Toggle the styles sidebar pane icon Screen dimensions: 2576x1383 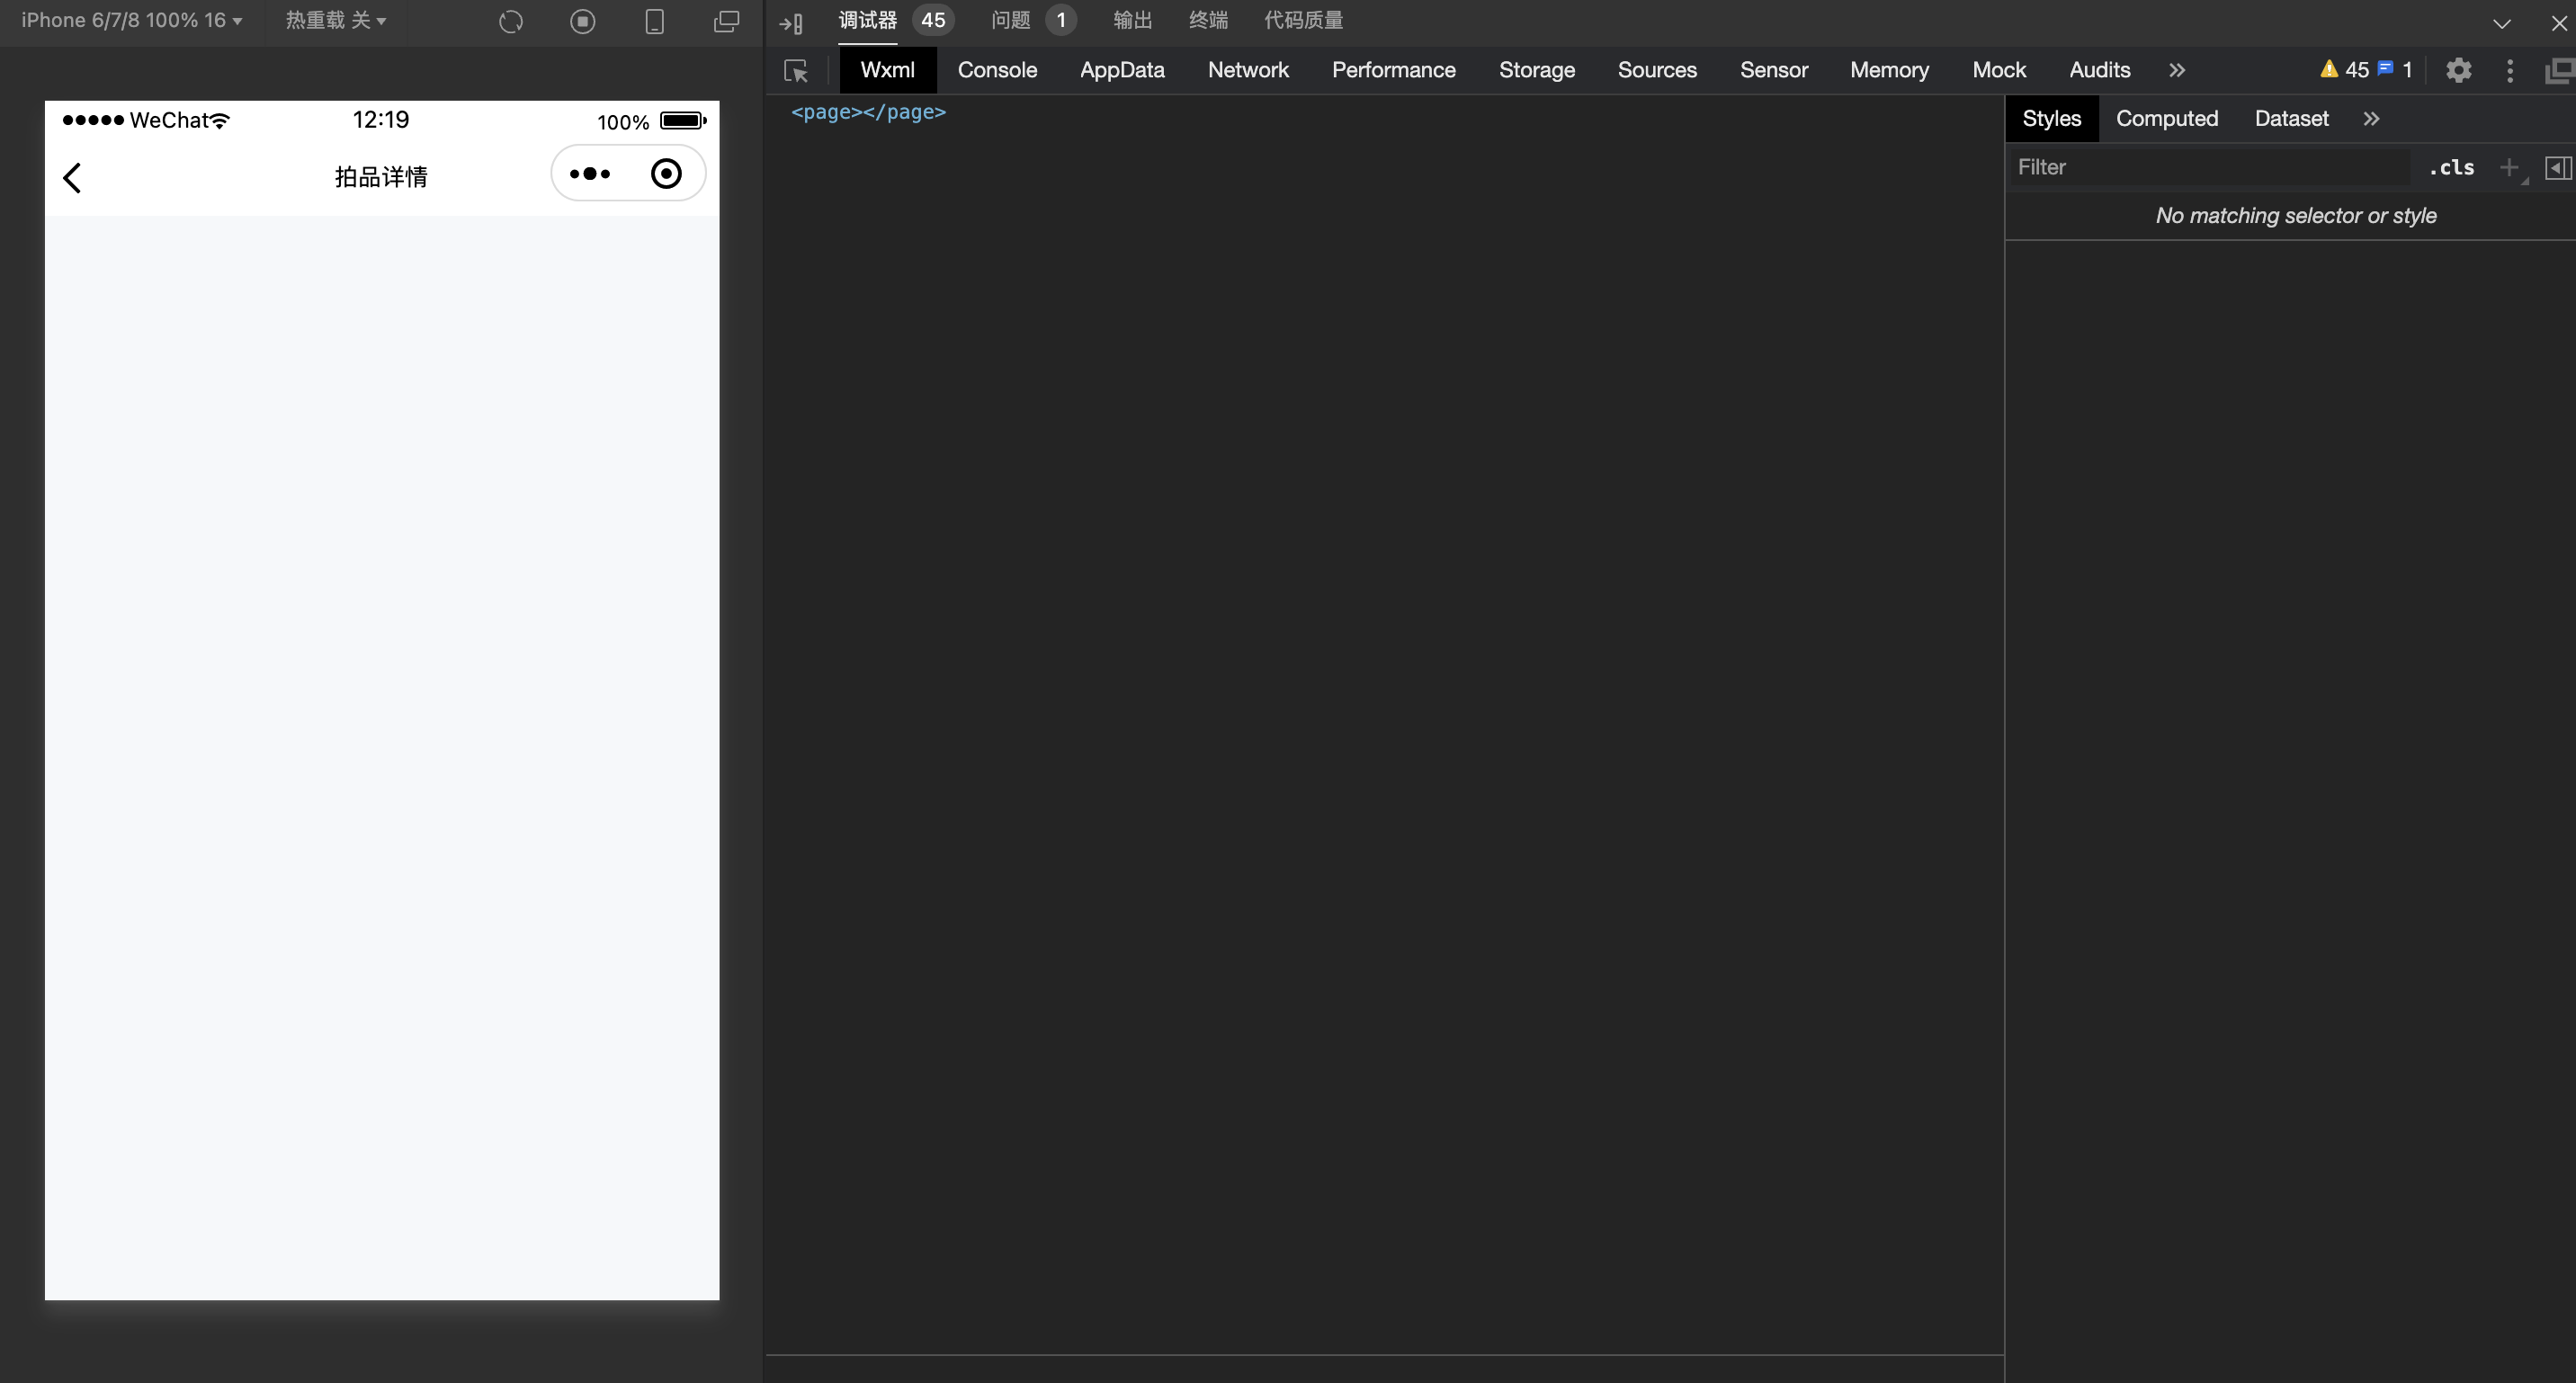[2557, 167]
